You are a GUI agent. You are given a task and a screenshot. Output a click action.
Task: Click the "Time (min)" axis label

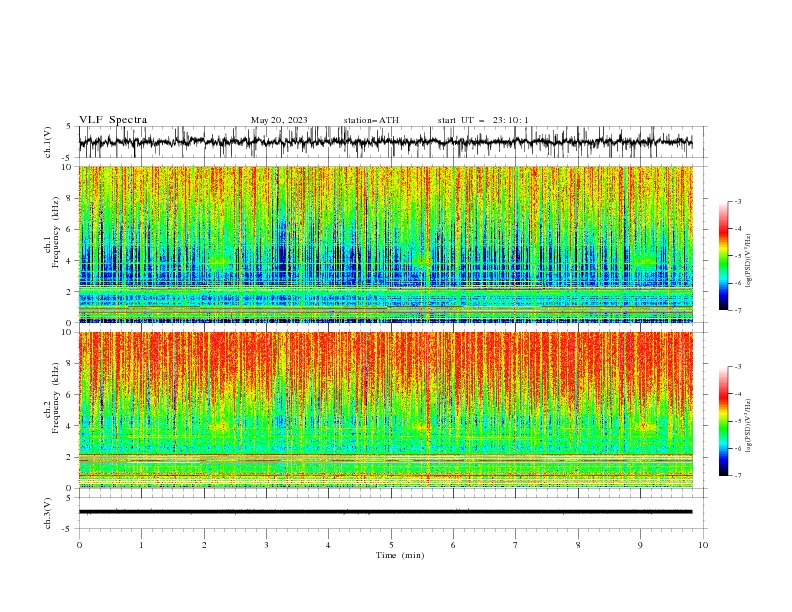[x=400, y=555]
